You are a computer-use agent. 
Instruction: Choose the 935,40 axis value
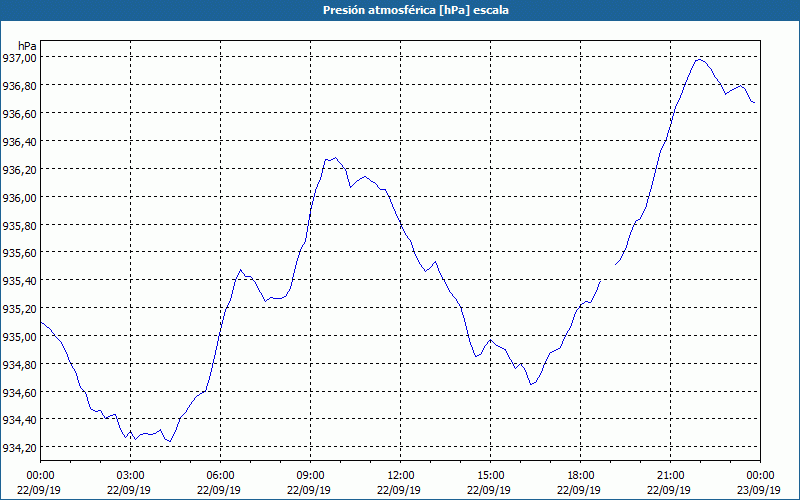coord(20,281)
